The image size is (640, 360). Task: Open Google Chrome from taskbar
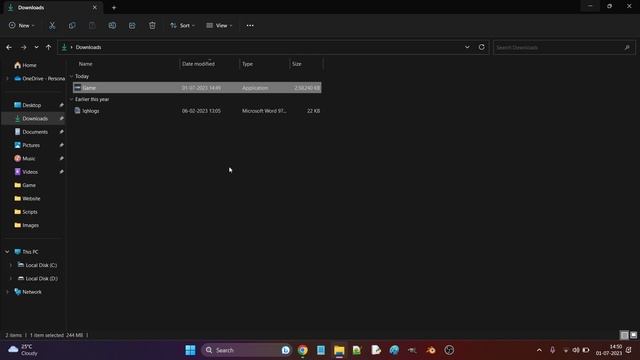[x=302, y=350]
